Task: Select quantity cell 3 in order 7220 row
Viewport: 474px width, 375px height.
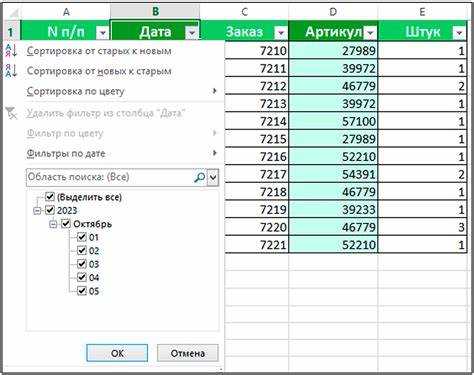Action: tap(422, 227)
